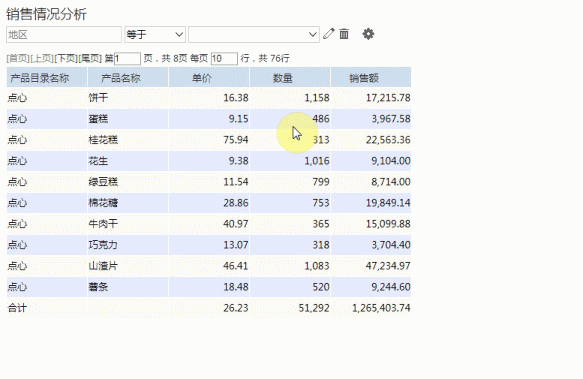This screenshot has width=583, height=379.
Task: Go to first page via 首页
Action: point(18,58)
